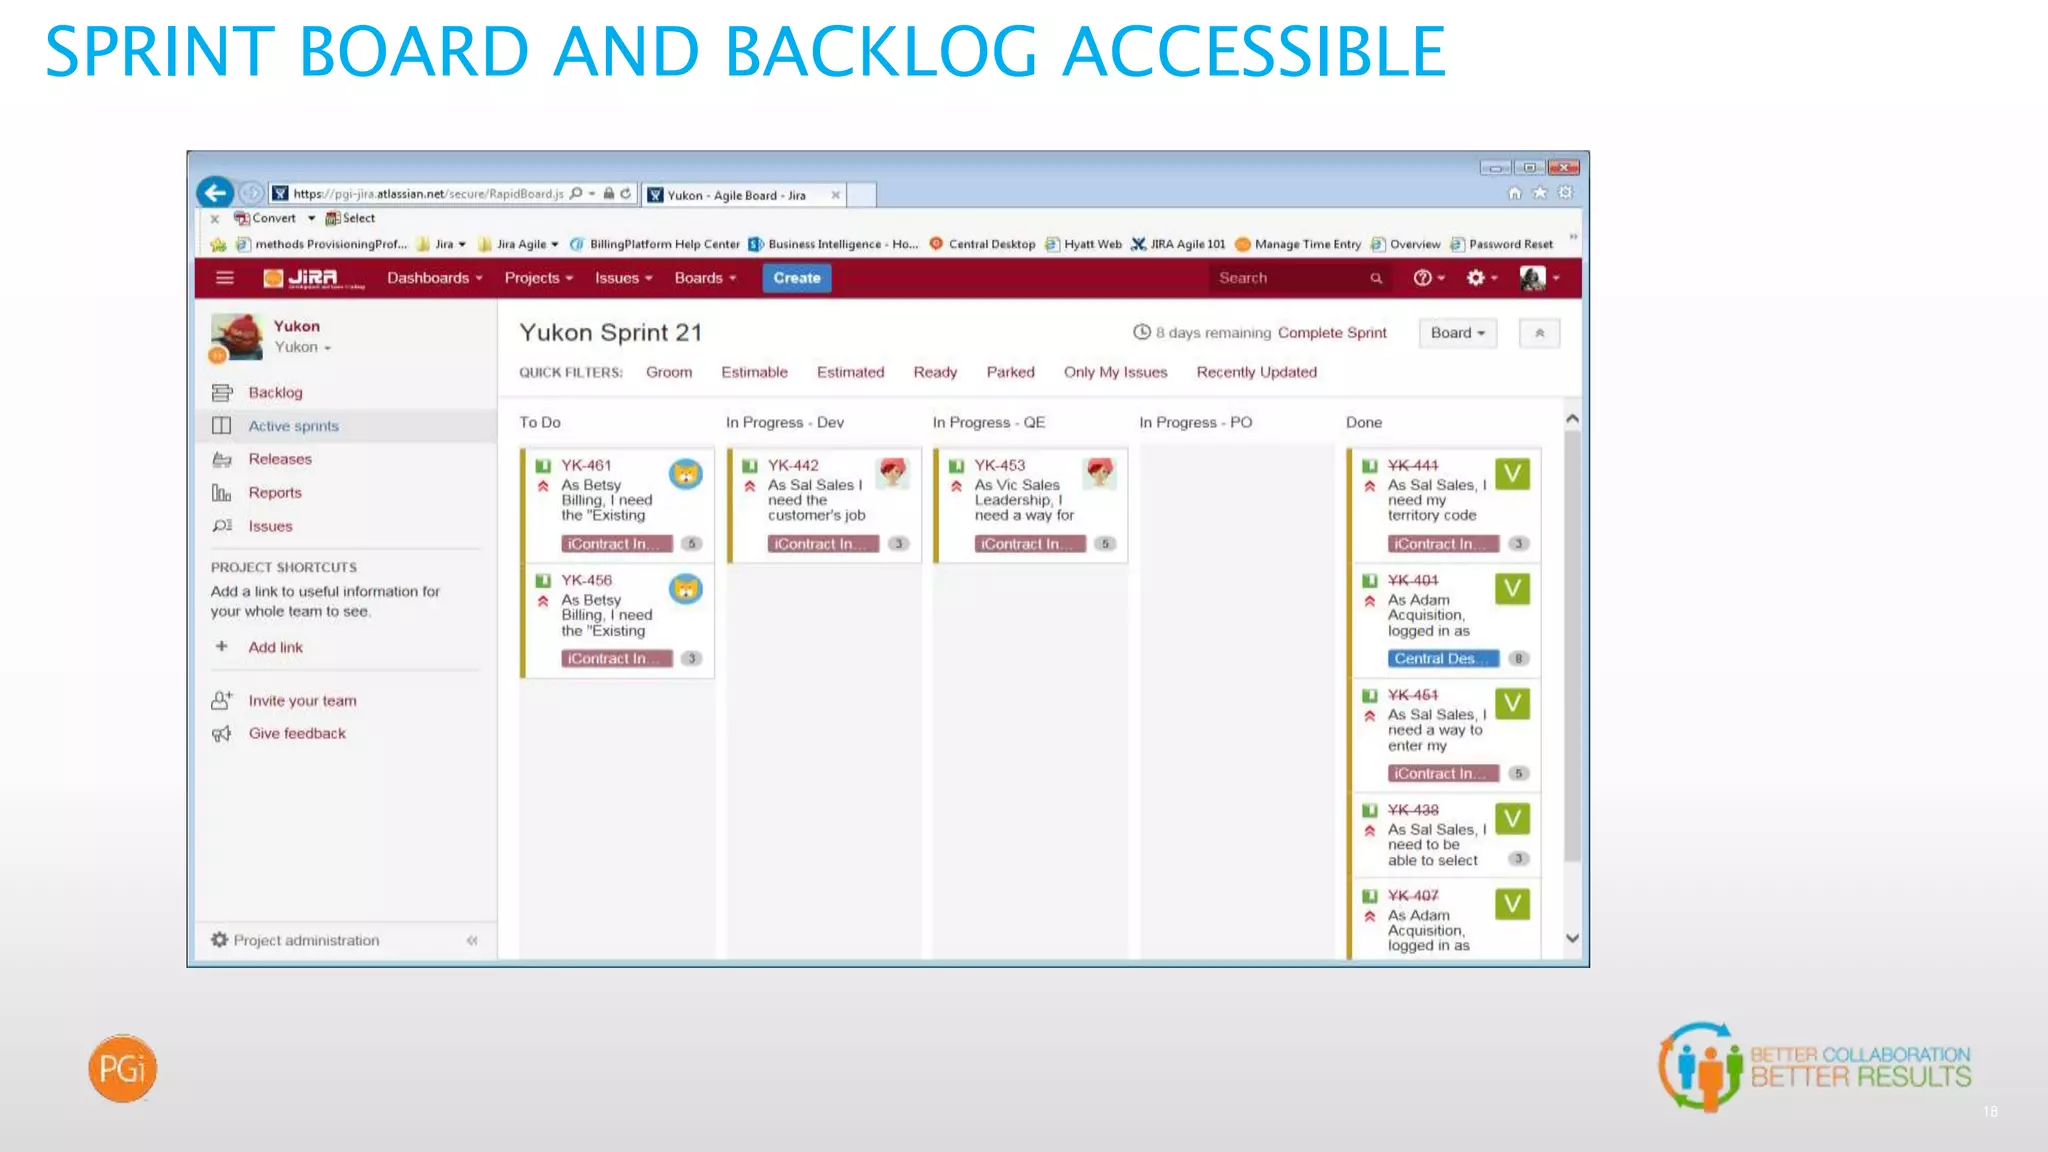Click the iContract In epic label on YK-451
This screenshot has height=1152, width=2048.
[x=1443, y=774]
